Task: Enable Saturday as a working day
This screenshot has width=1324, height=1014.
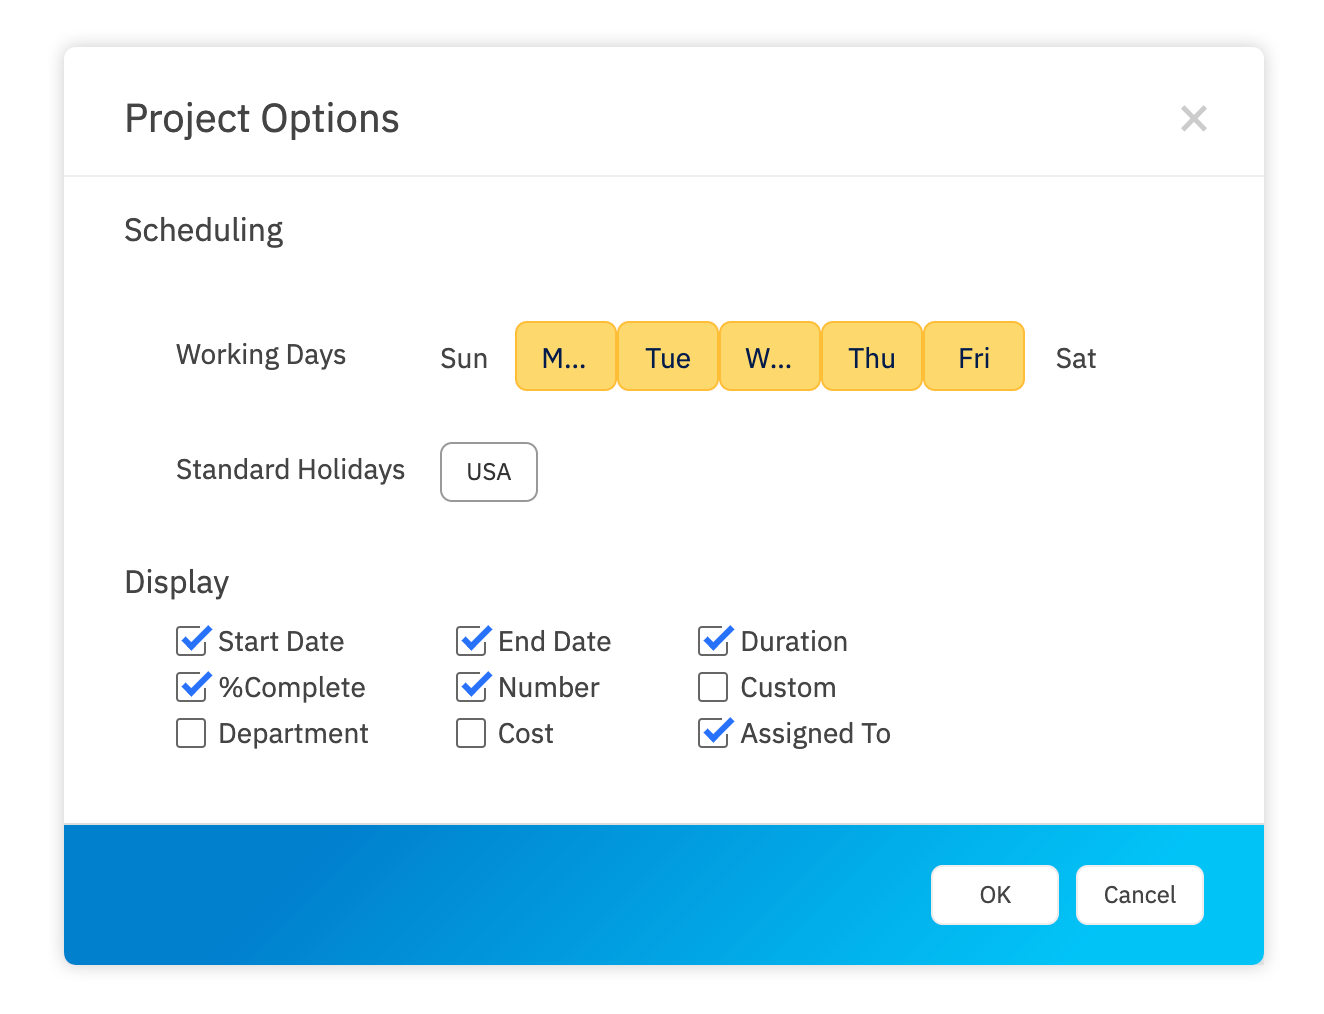Action: pos(1076,357)
